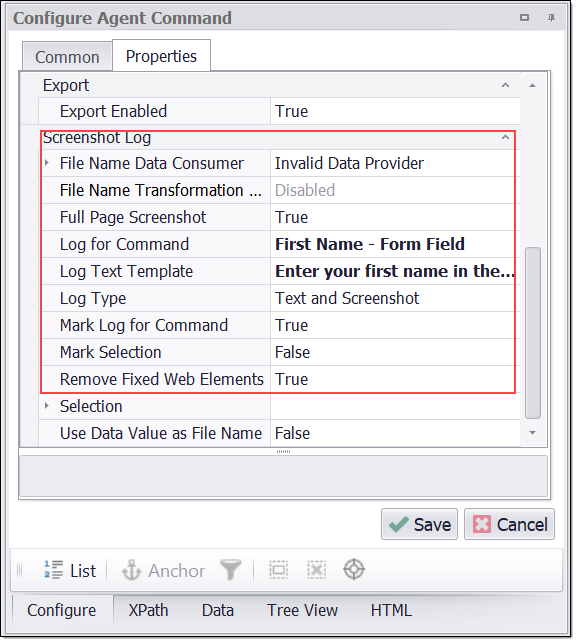The height and width of the screenshot is (642, 576).
Task: Cancel the configuration changes
Action: 509,524
